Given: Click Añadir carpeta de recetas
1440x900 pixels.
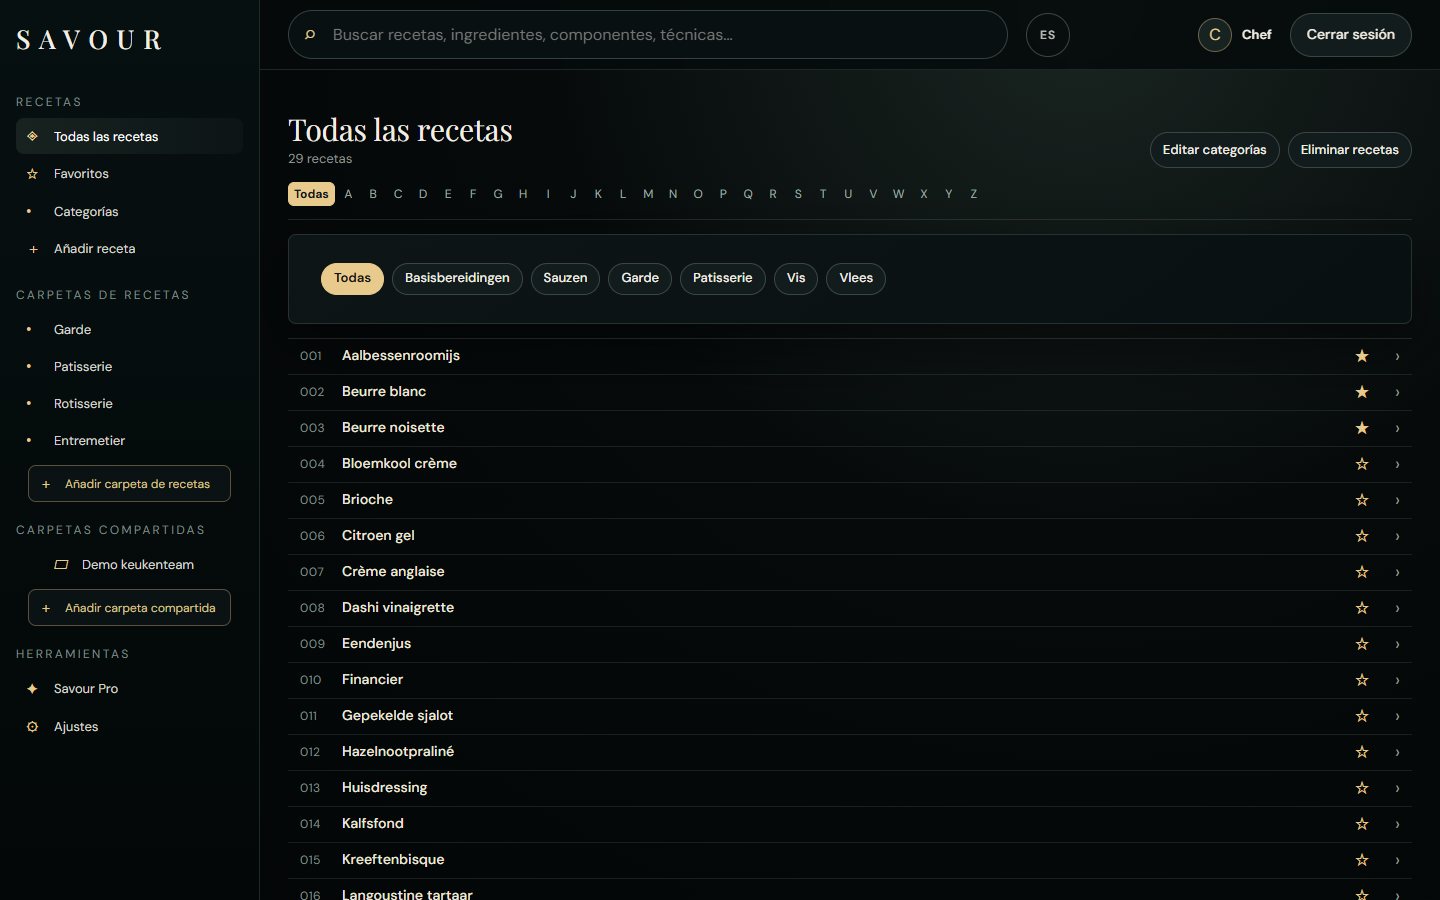Looking at the screenshot, I should (x=129, y=484).
